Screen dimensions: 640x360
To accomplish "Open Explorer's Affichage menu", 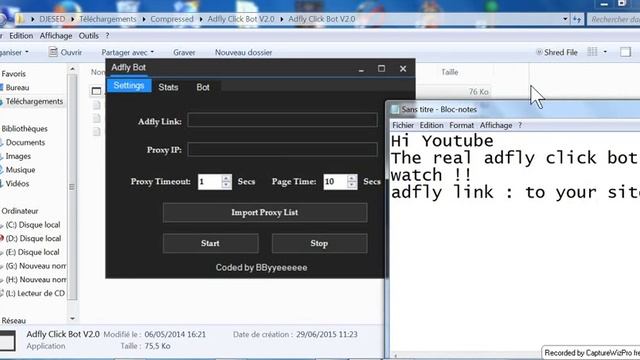I will pos(56,36).
